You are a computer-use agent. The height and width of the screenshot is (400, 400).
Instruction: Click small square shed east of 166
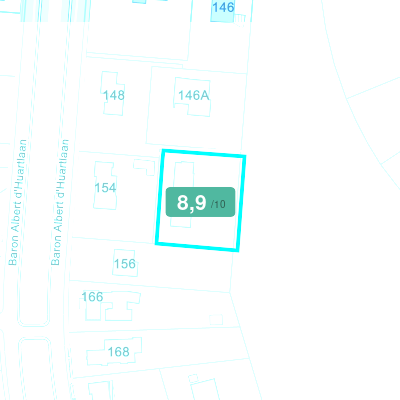[216, 320]
